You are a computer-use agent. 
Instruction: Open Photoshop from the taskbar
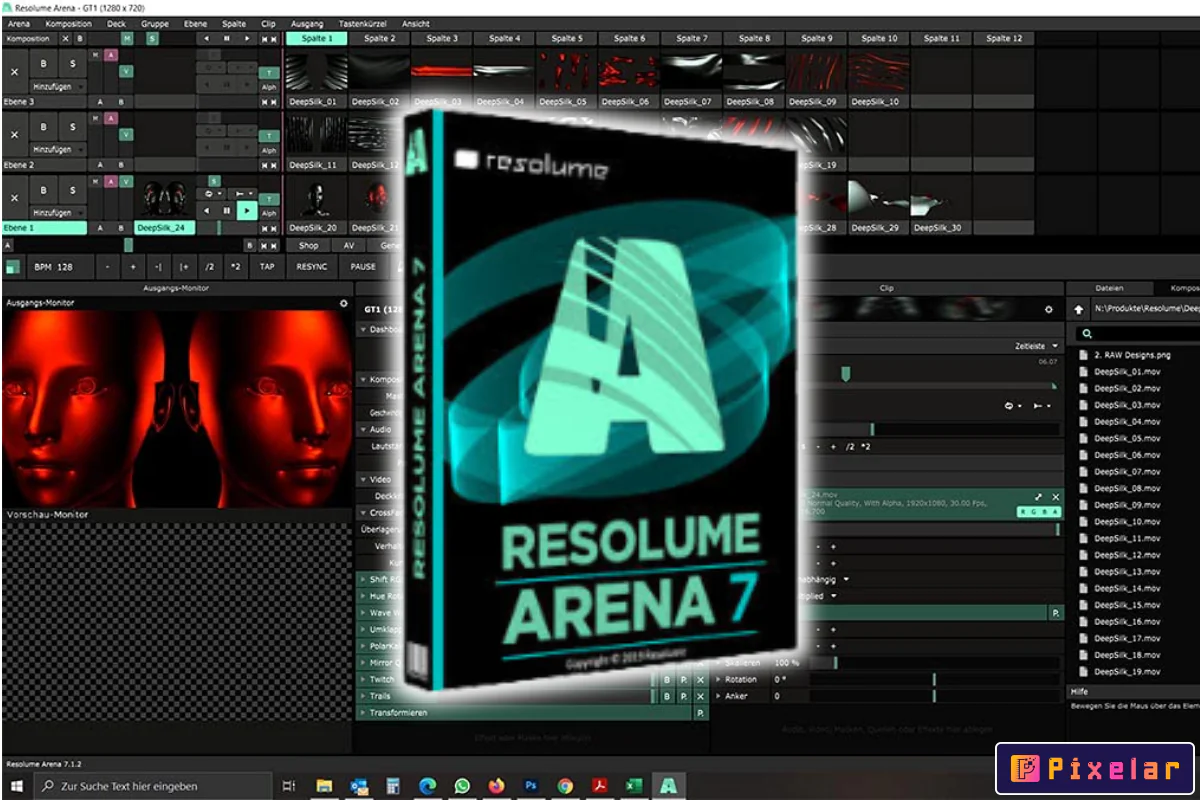point(530,786)
